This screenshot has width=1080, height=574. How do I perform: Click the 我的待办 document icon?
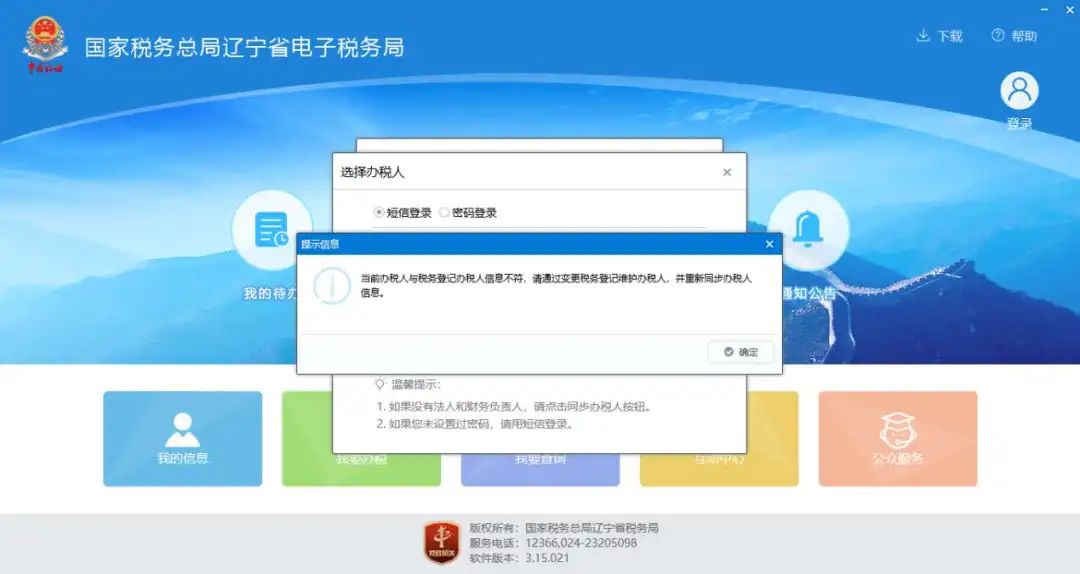(x=271, y=229)
